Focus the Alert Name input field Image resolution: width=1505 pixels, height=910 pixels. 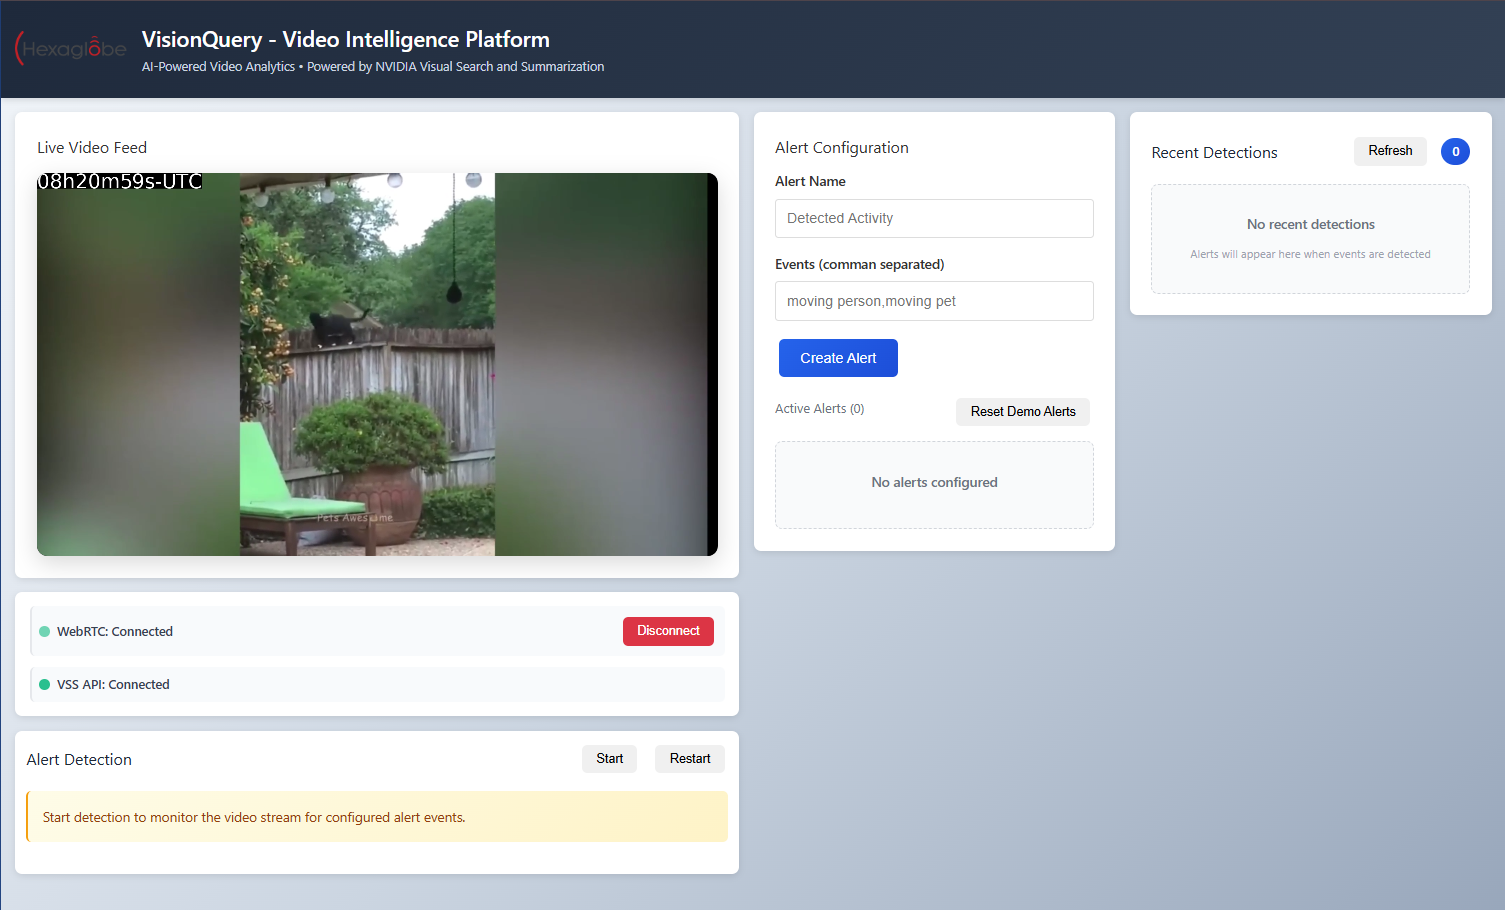[x=934, y=219]
